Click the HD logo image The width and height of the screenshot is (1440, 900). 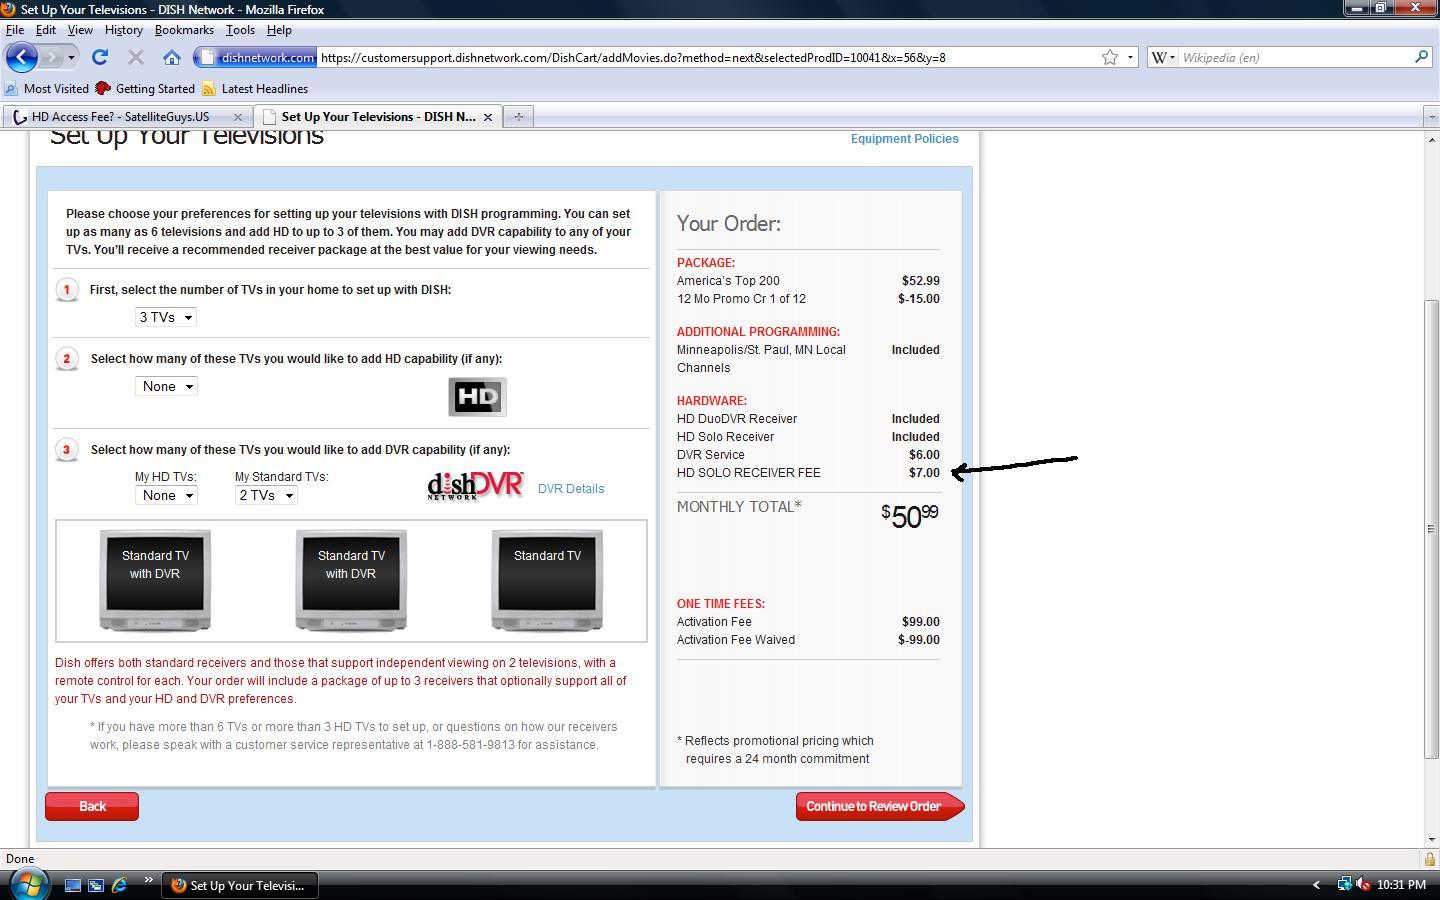477,397
